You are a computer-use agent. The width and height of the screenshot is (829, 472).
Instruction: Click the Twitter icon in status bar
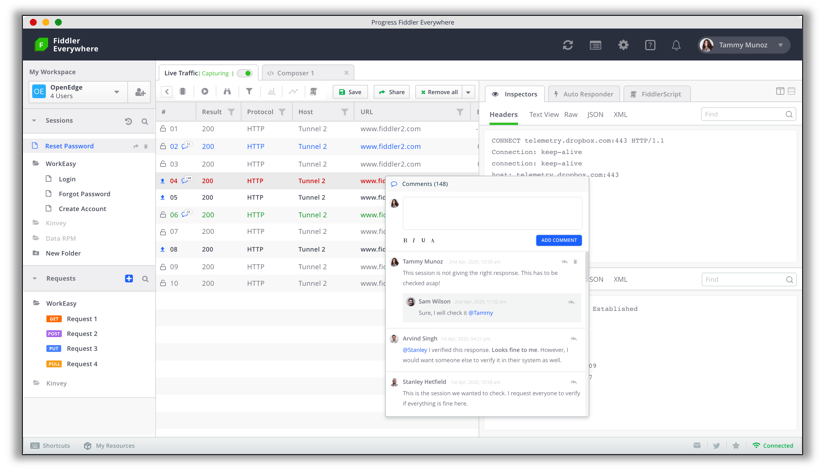pyautogui.click(x=716, y=446)
